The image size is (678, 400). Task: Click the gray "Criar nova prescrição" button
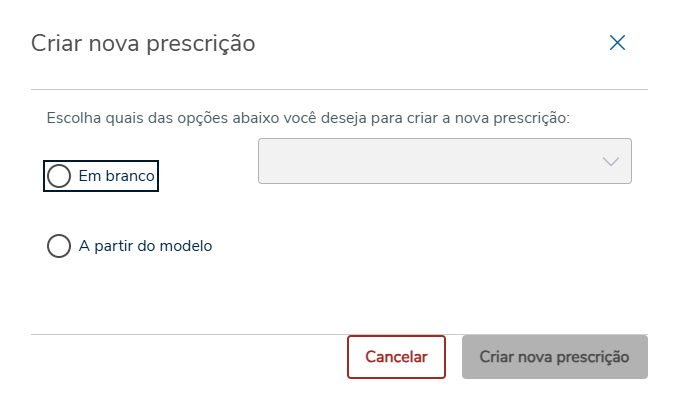point(554,357)
